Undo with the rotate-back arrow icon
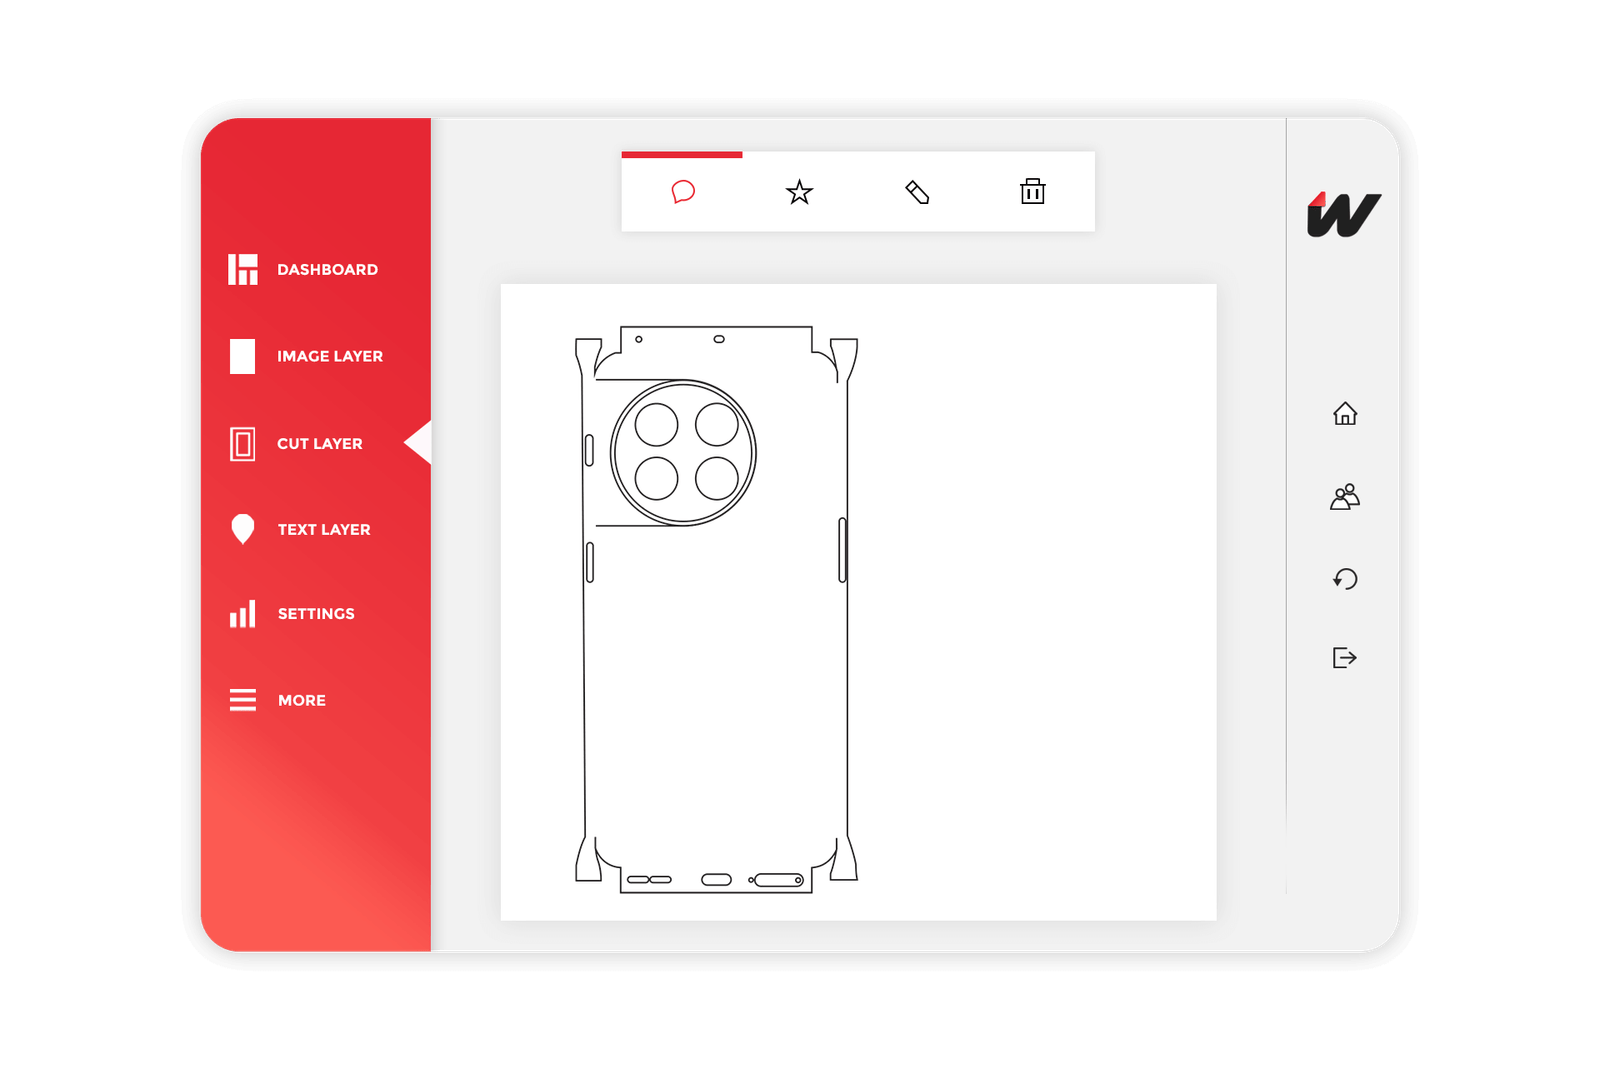Viewport: 1600px width, 1083px height. (1346, 579)
